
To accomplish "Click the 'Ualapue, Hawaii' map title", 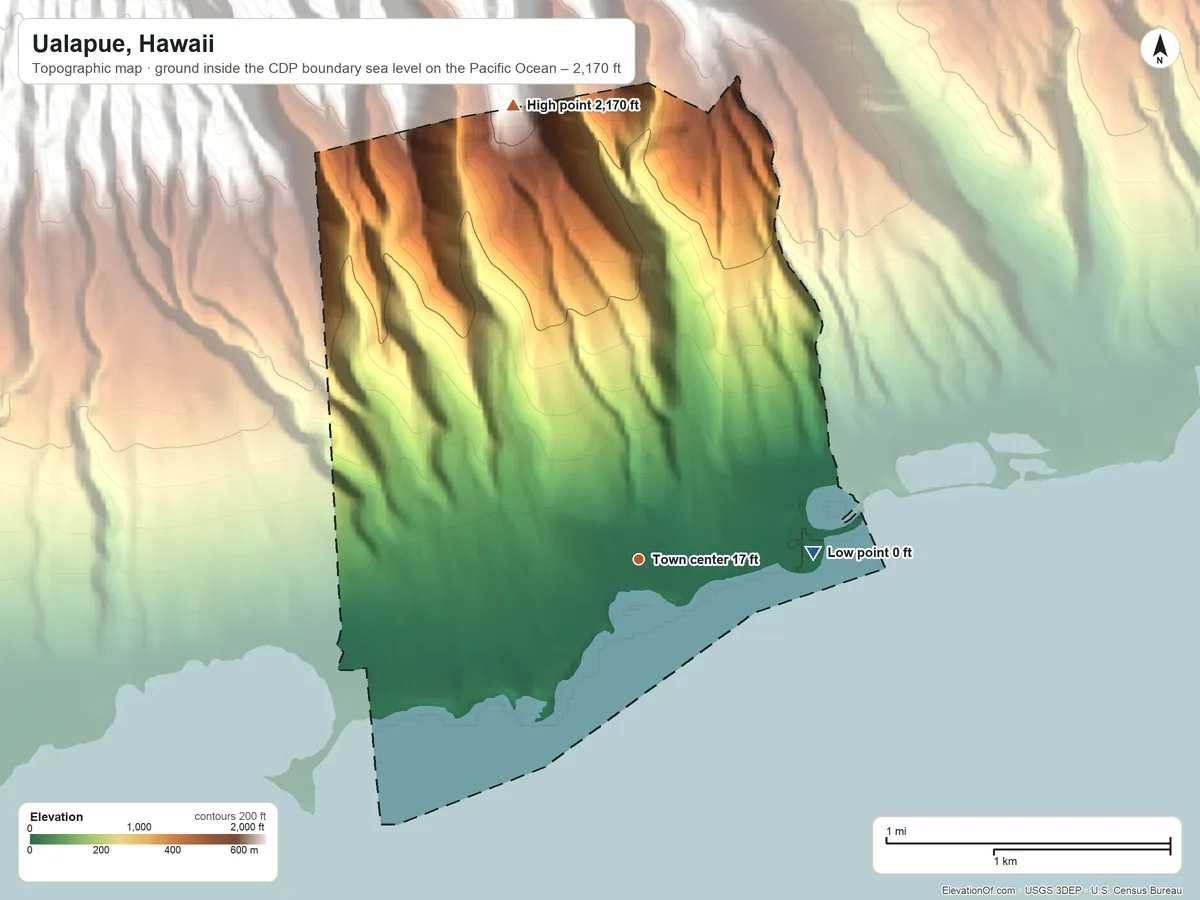I will pos(123,44).
